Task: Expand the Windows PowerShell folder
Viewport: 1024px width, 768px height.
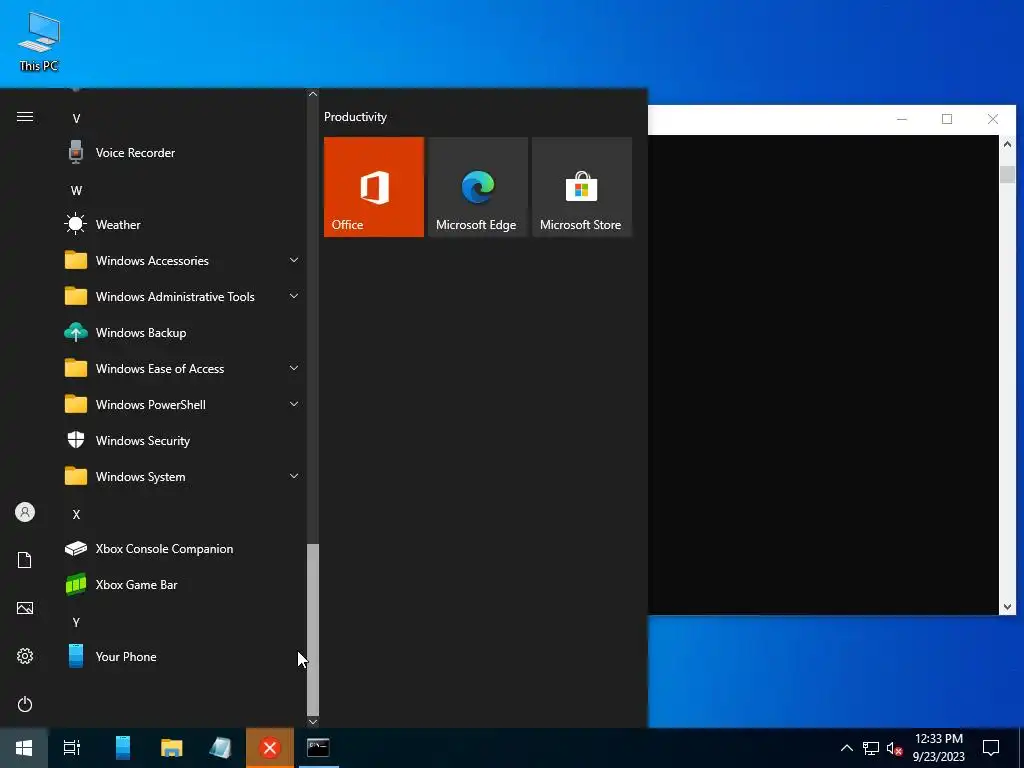Action: click(x=183, y=405)
